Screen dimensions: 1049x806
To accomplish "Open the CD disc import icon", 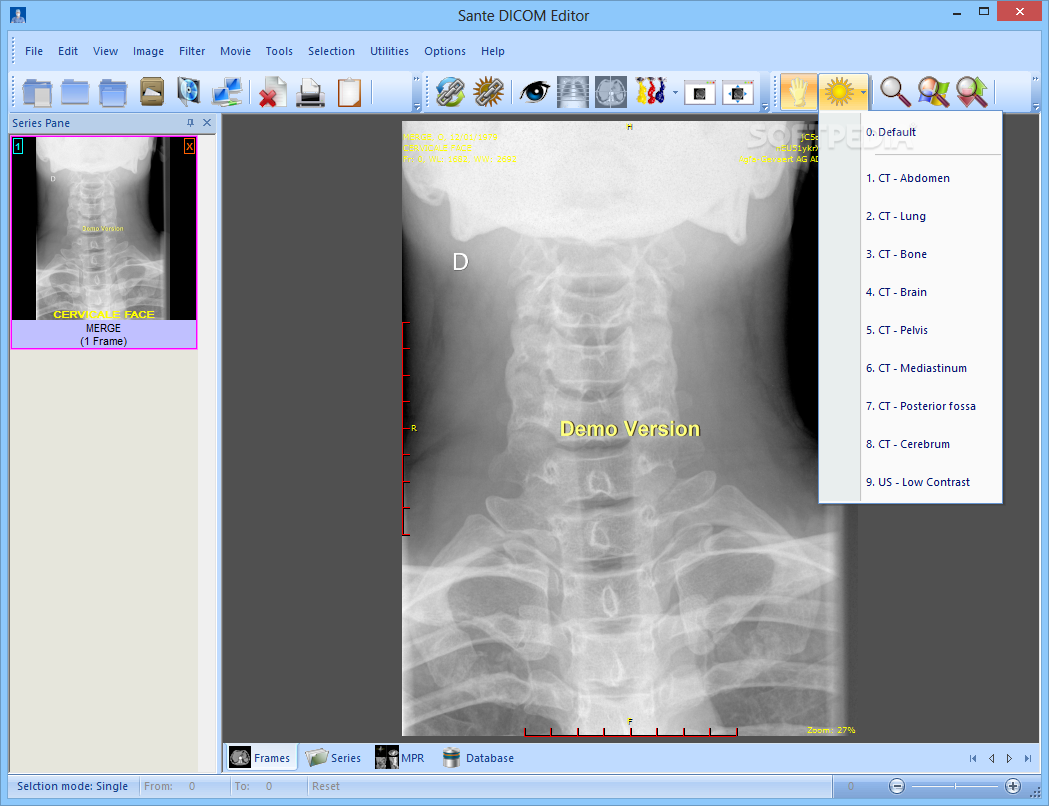I will coord(189,92).
